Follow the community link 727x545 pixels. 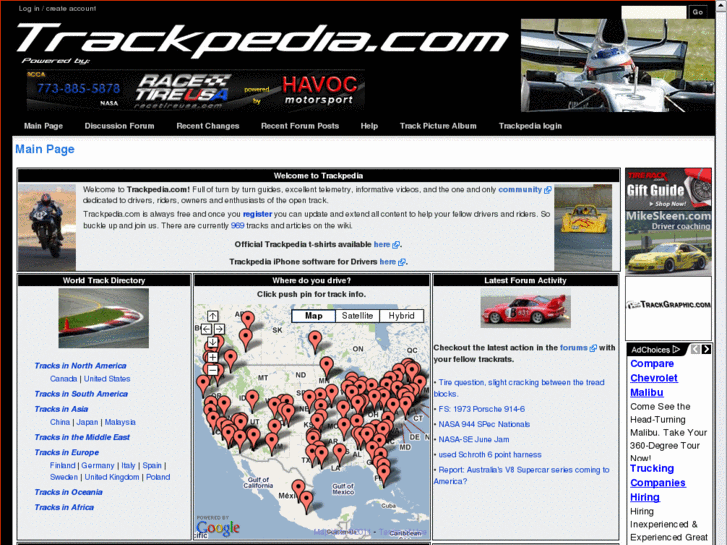coord(520,189)
